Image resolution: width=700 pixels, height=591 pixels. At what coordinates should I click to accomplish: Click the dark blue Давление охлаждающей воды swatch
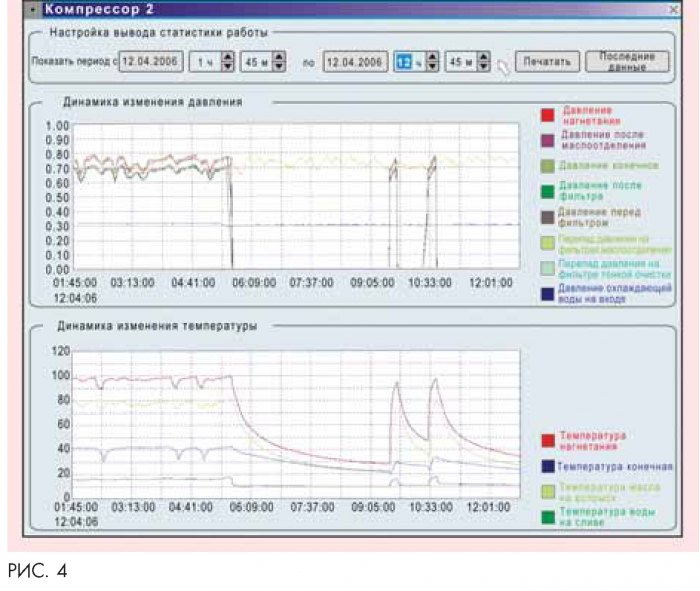point(546,293)
